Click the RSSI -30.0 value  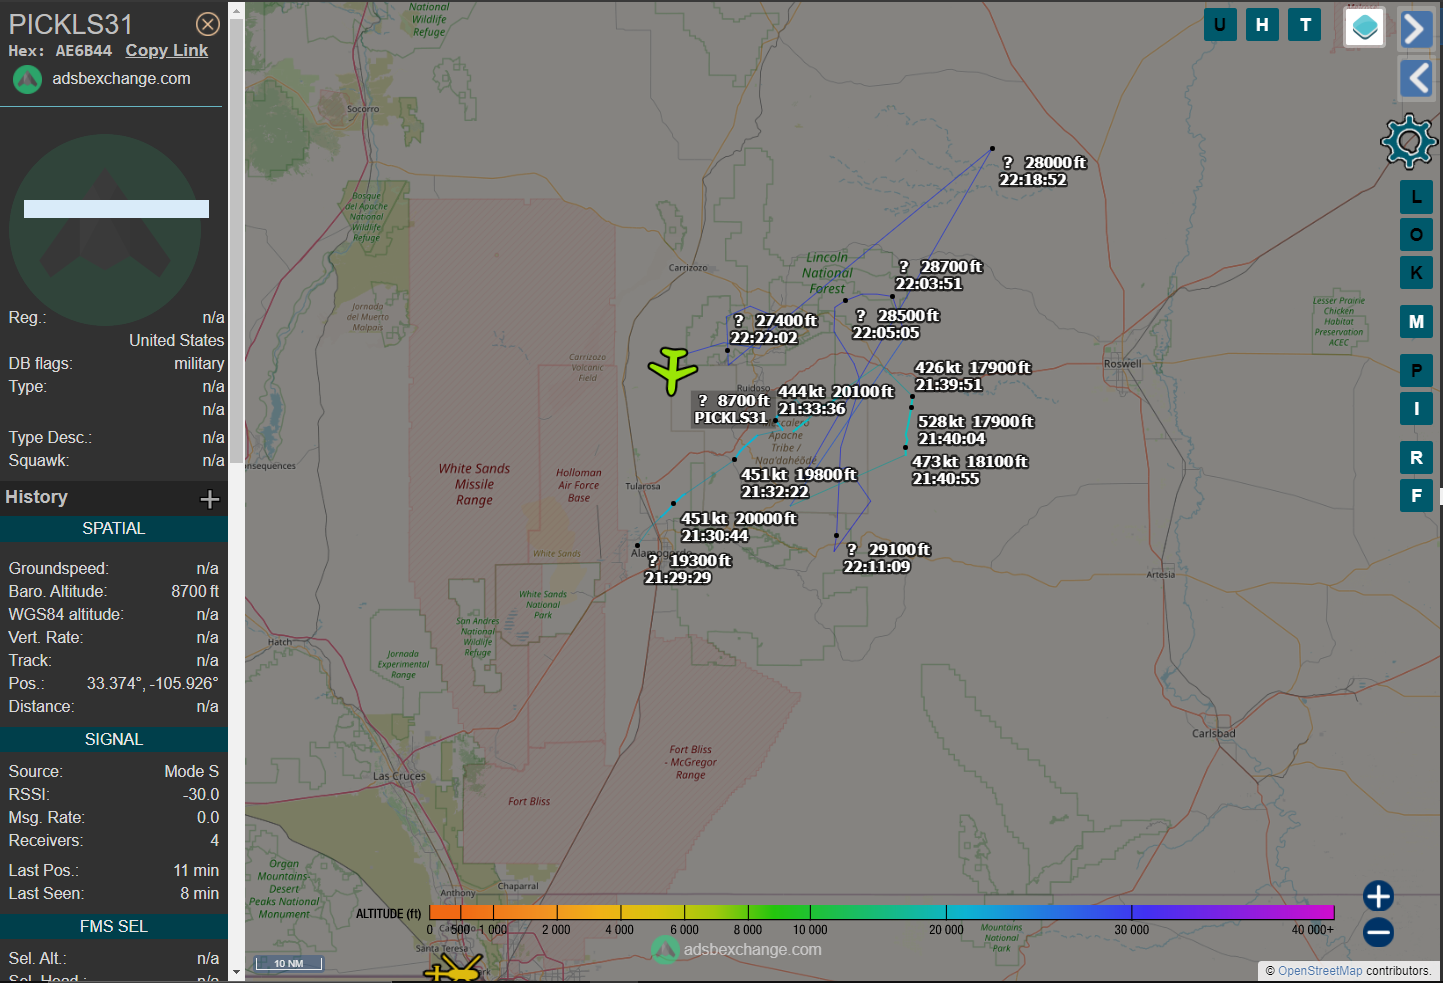pos(201,794)
